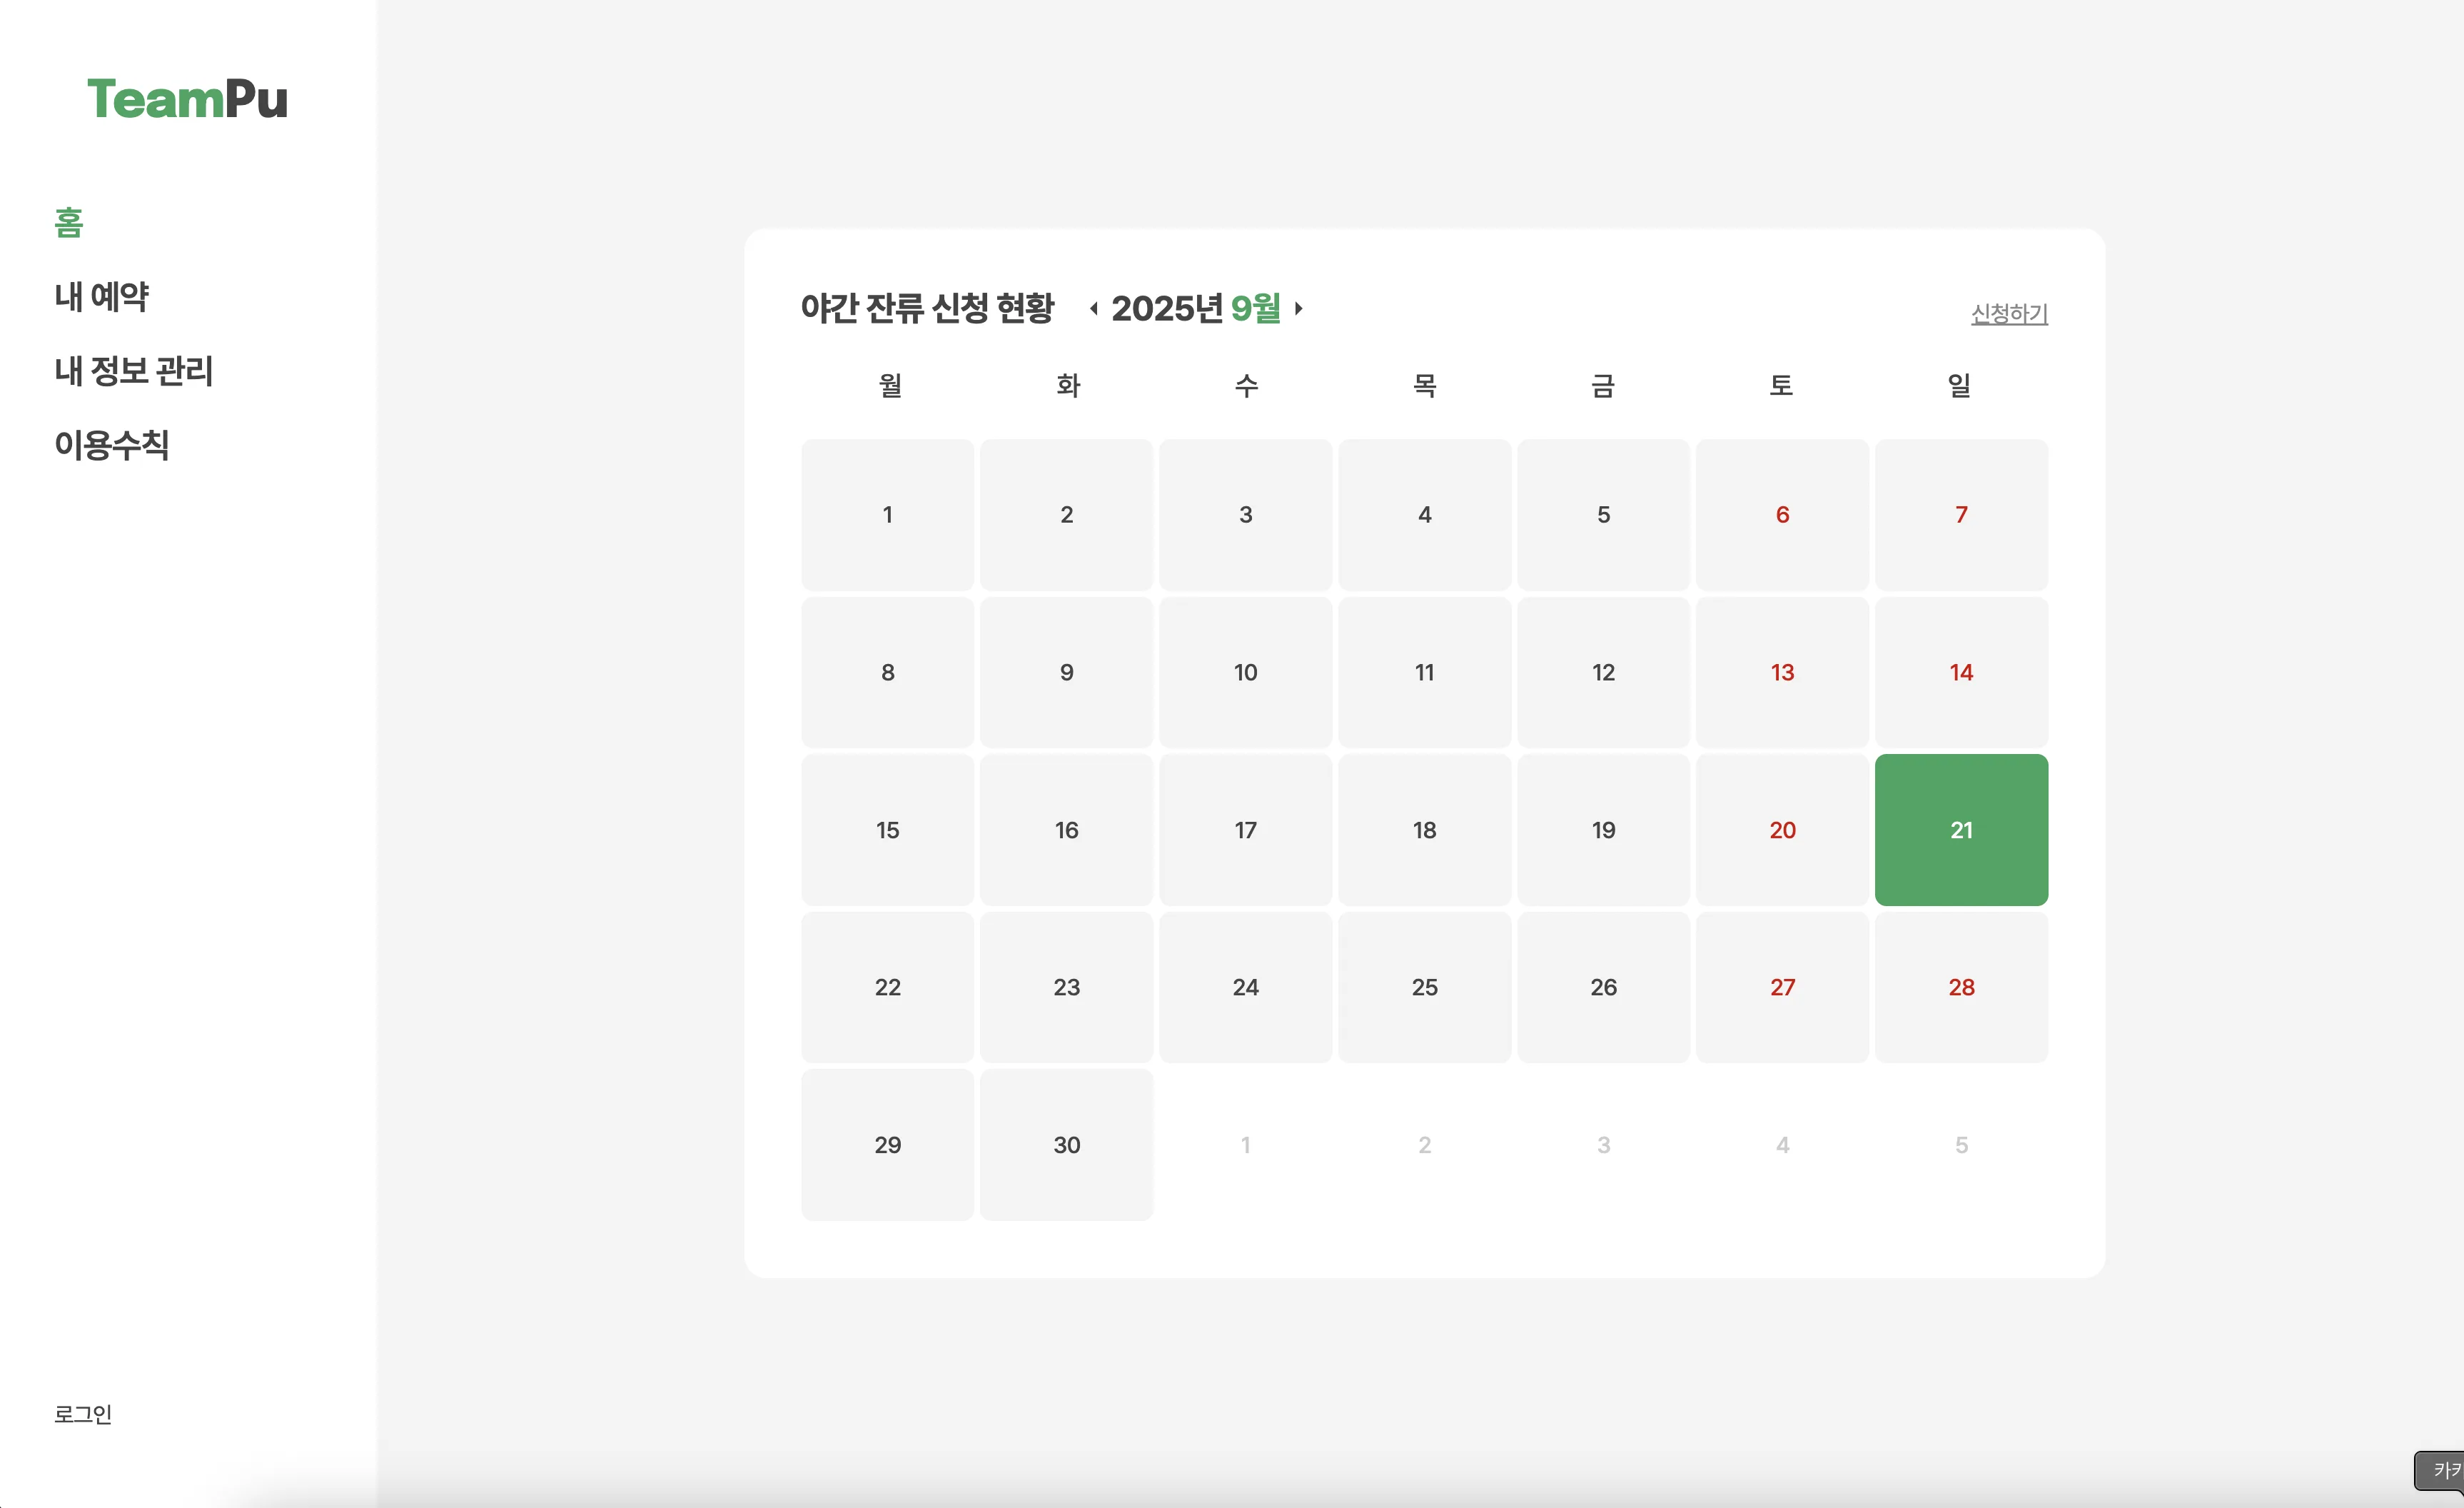2464x1508 pixels.
Task: Click date 17 on calendar
Action: point(1245,830)
